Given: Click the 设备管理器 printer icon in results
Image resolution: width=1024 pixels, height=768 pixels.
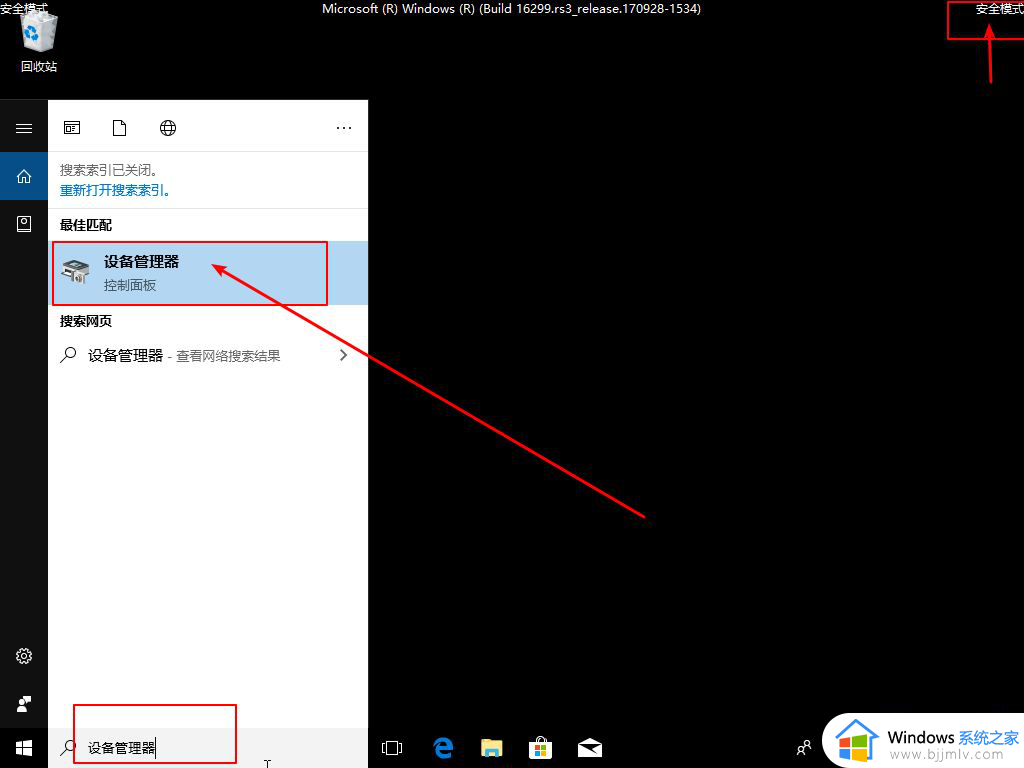Looking at the screenshot, I should click(76, 271).
